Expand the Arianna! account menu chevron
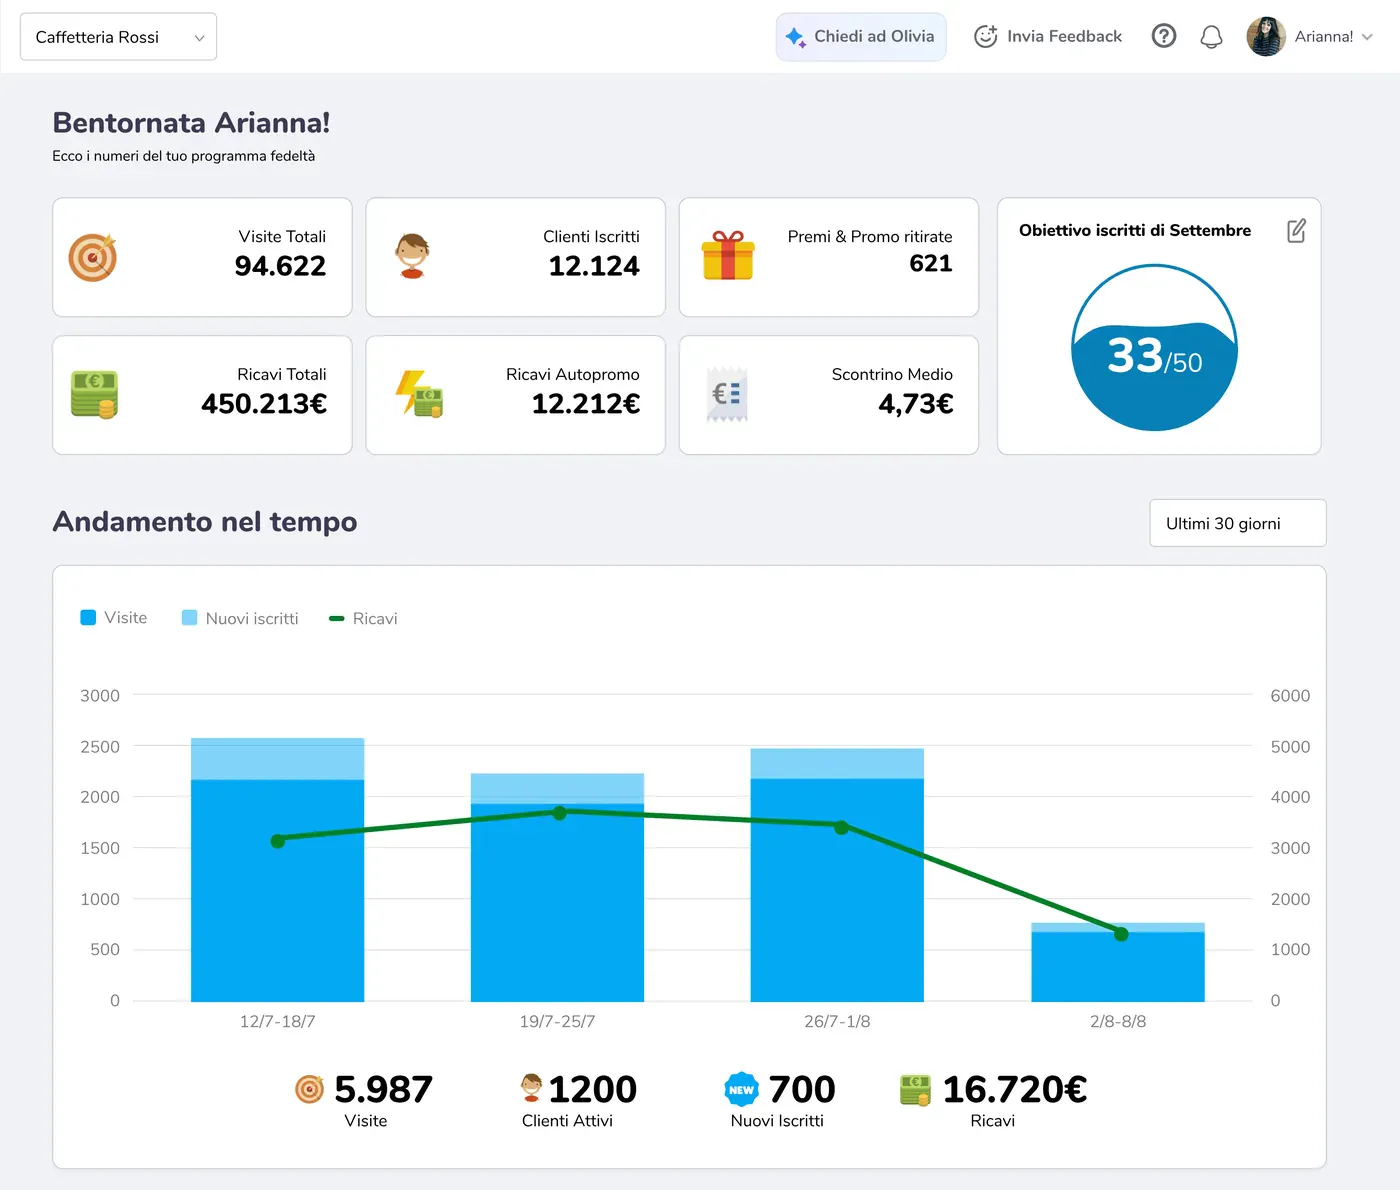1400x1190 pixels. (x=1367, y=37)
